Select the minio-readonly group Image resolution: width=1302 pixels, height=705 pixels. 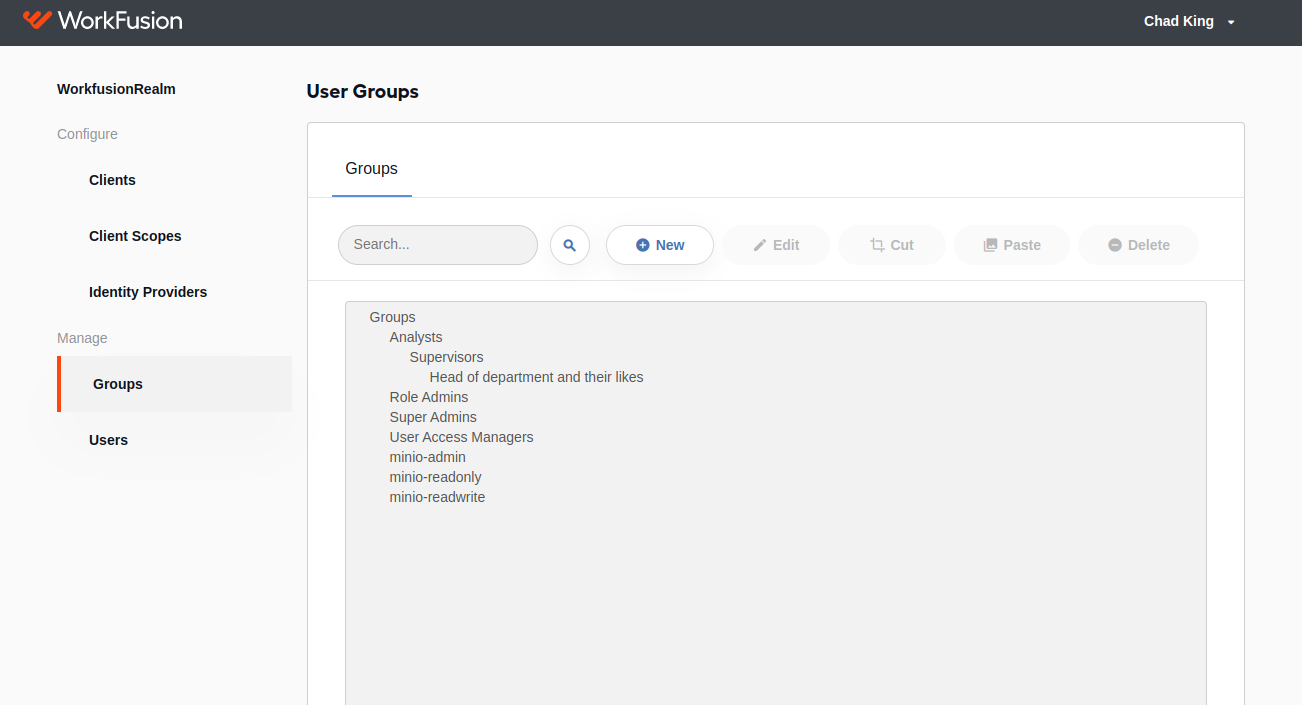click(435, 477)
